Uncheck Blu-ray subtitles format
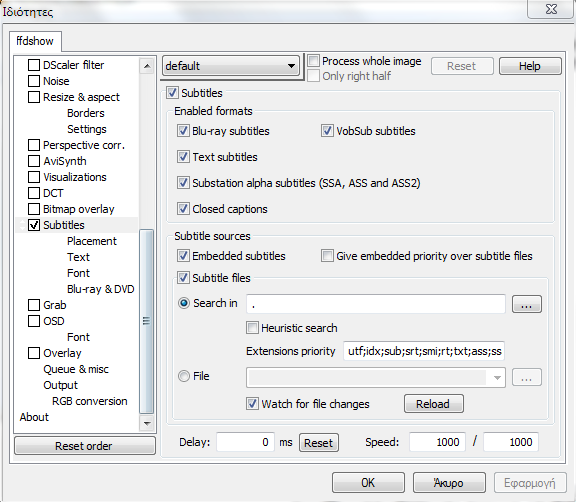576x502 pixels. click(x=183, y=131)
